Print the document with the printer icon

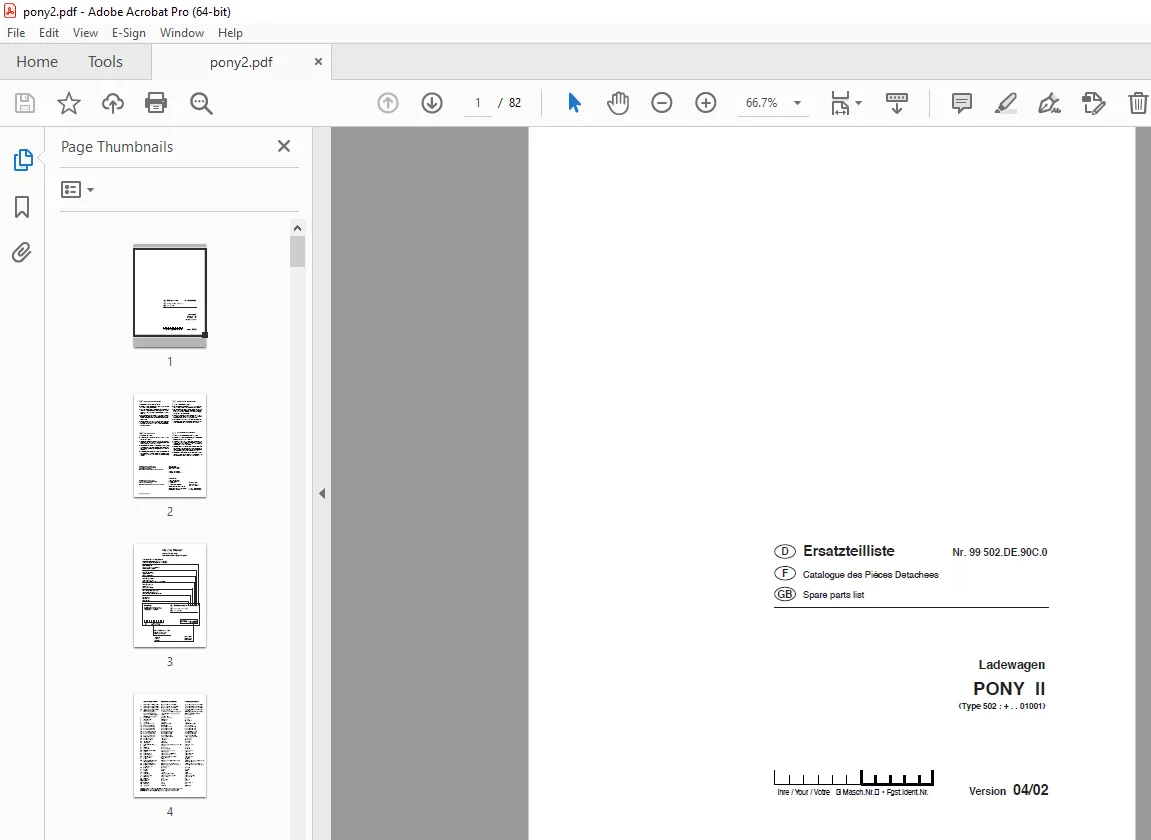coord(156,103)
